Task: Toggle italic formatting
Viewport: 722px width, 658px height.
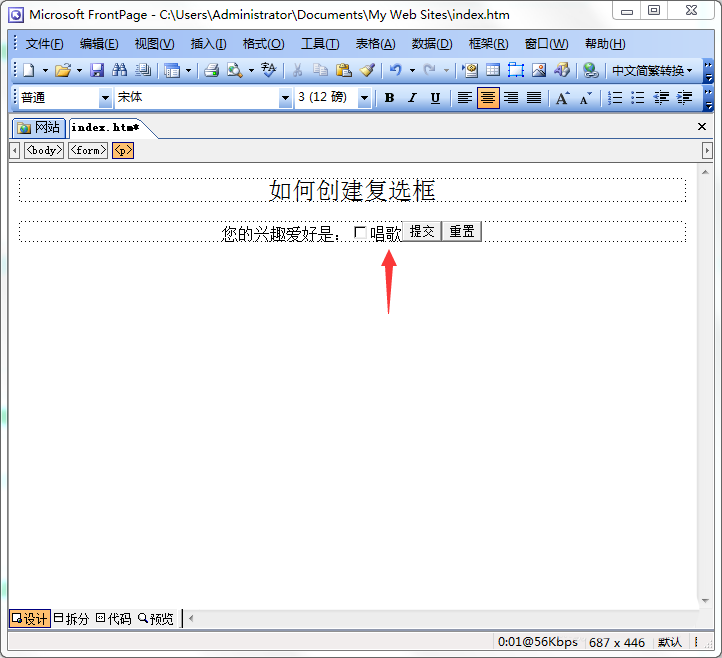Action: [x=412, y=98]
